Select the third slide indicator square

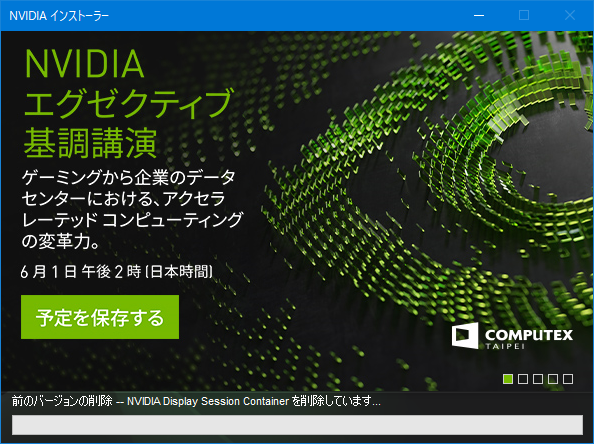(x=538, y=379)
